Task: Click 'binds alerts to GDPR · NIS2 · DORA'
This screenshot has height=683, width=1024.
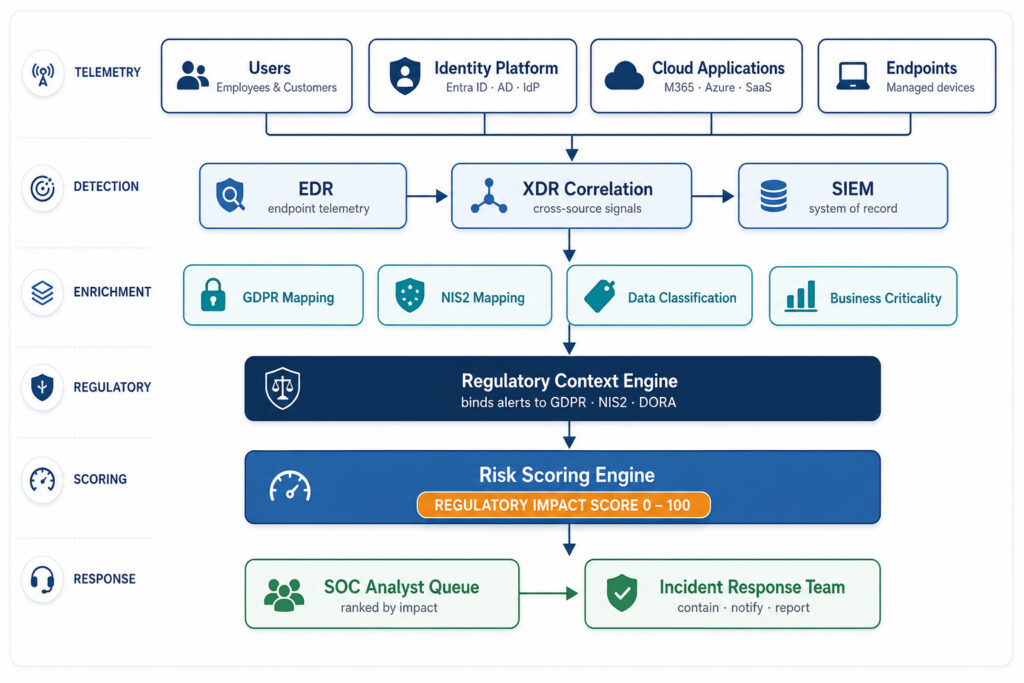Action: 568,402
